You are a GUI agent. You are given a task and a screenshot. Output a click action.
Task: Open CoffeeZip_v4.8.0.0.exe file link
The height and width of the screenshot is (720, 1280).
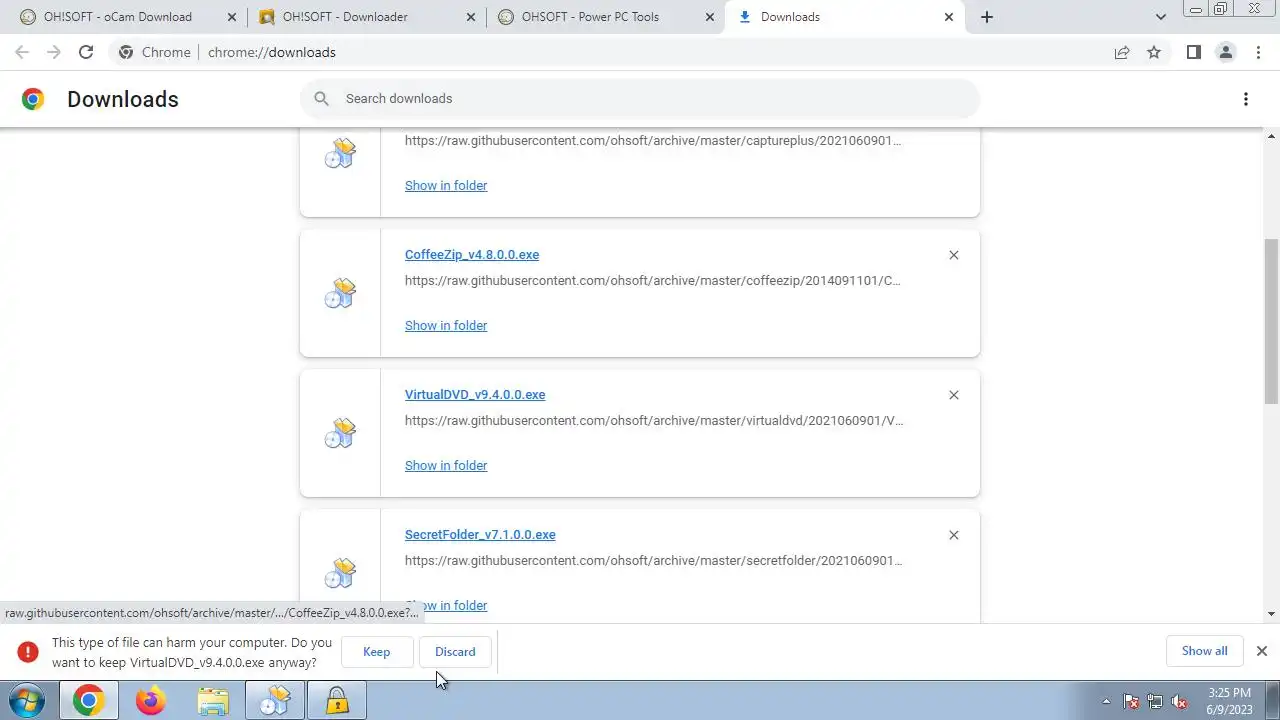tap(472, 255)
